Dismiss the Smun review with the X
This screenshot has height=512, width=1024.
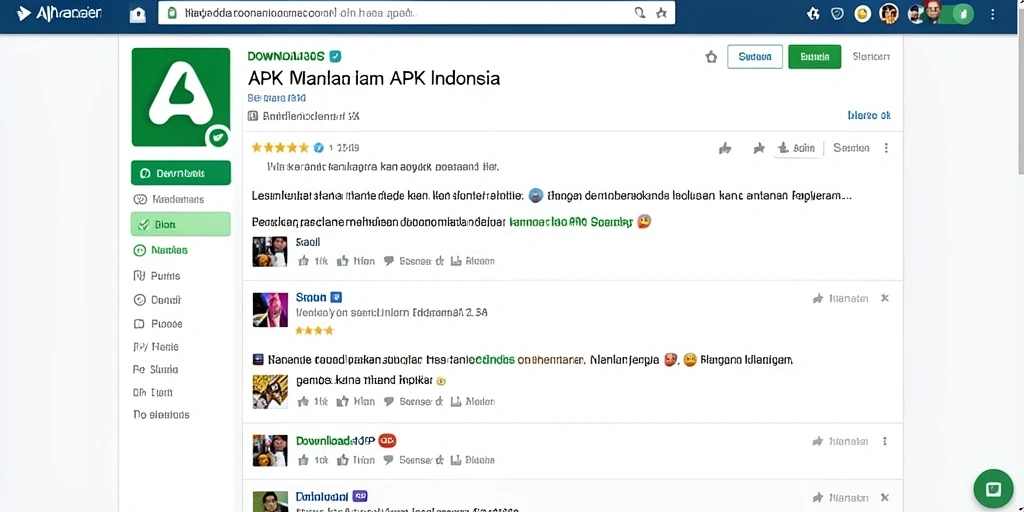885,298
